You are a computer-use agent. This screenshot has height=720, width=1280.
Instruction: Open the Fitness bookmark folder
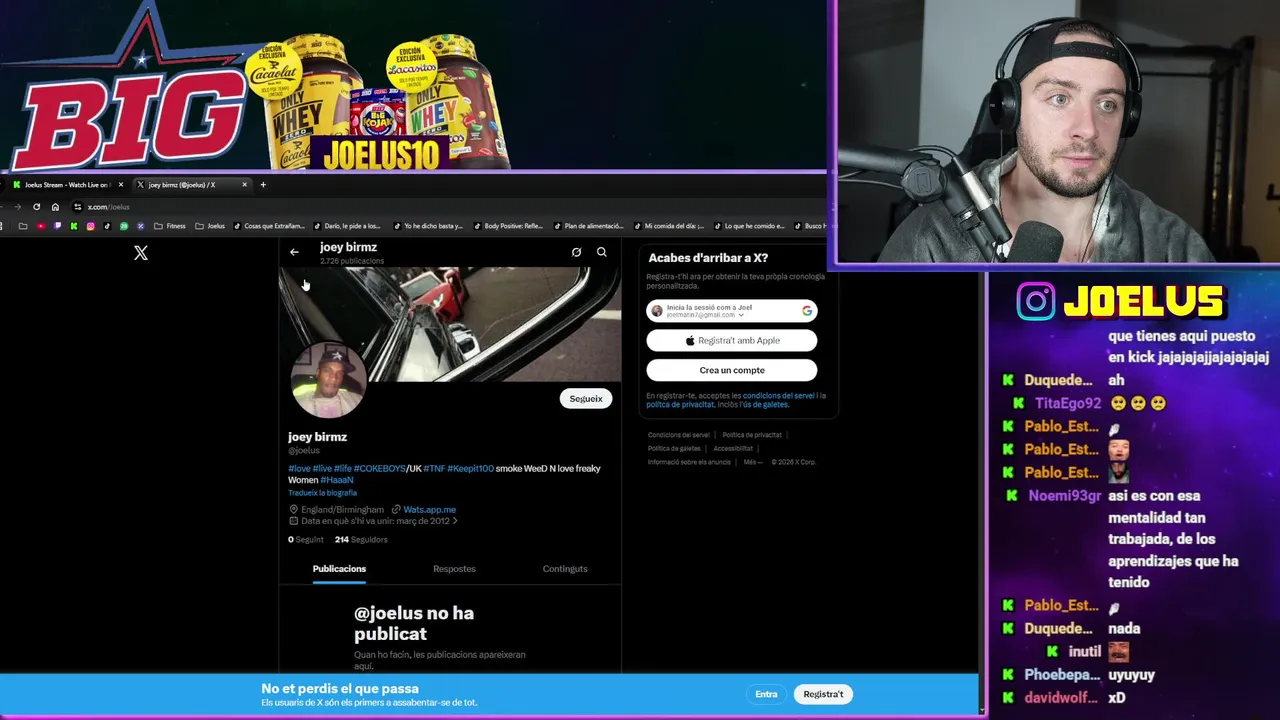169,226
